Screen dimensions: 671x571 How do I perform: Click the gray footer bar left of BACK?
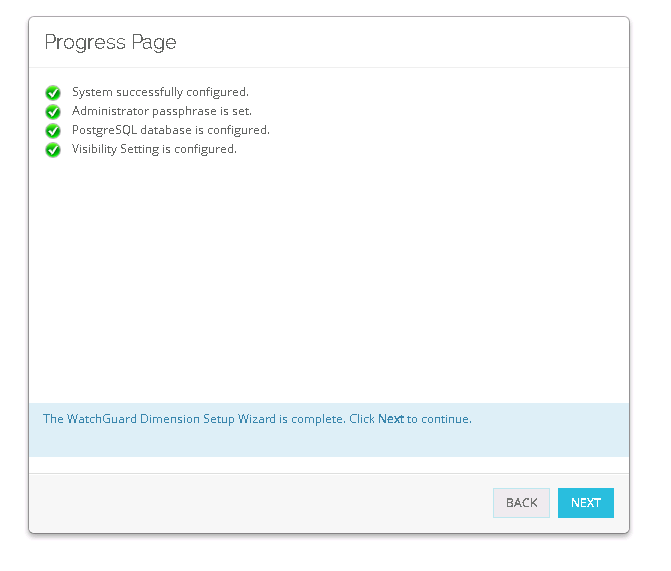[x=250, y=503]
